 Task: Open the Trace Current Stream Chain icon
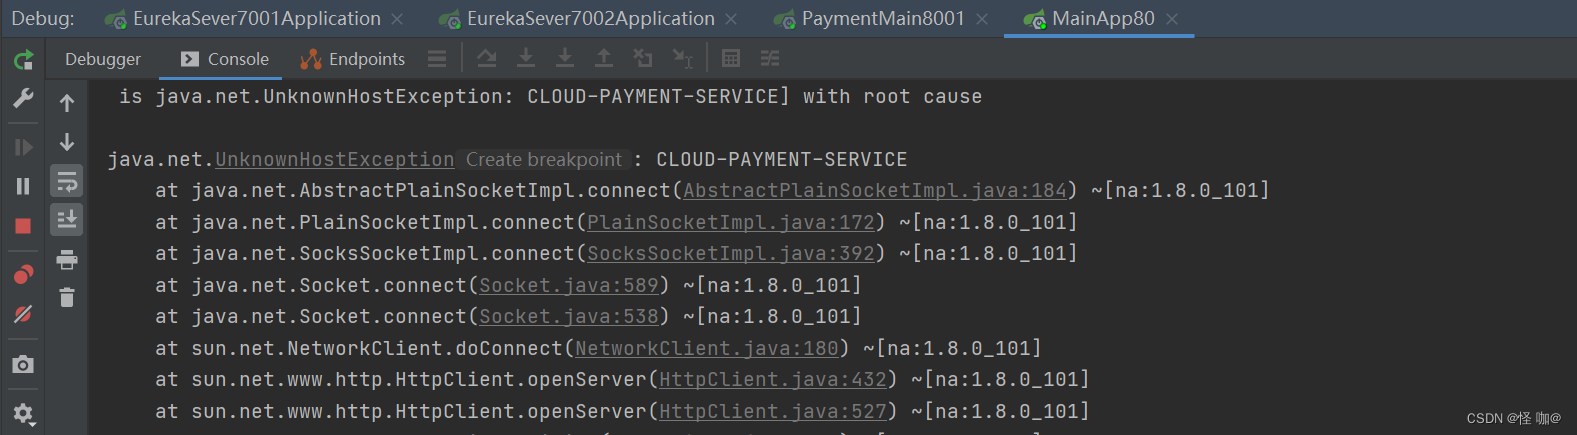[x=770, y=59]
